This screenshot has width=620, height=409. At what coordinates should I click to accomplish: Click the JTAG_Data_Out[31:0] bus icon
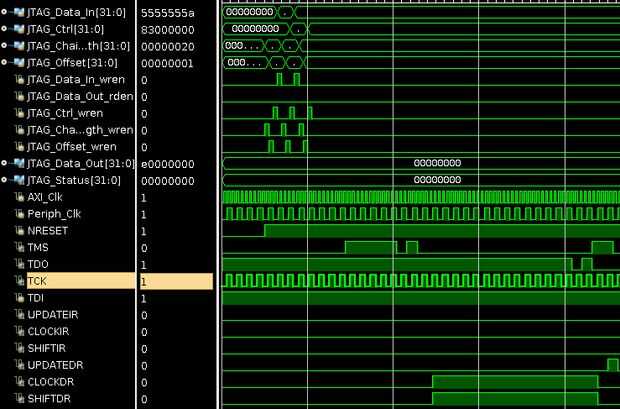tap(19, 163)
